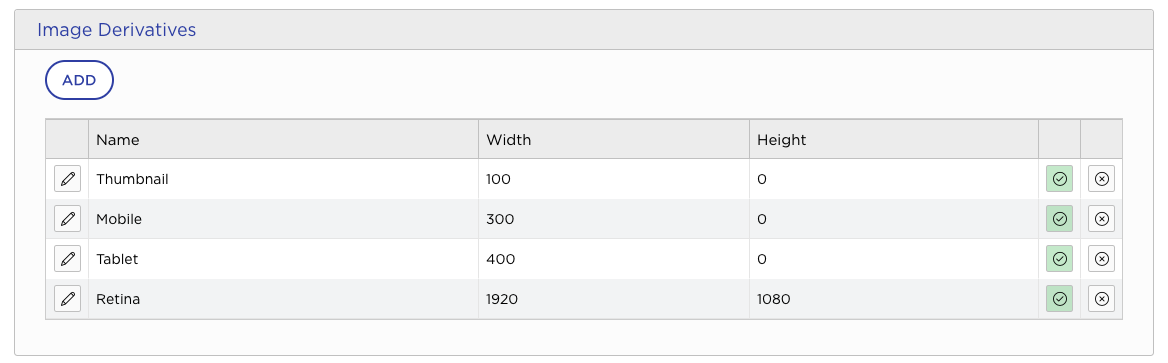1168x363 pixels.
Task: Delete the Tablet derivative
Action: click(x=1102, y=259)
